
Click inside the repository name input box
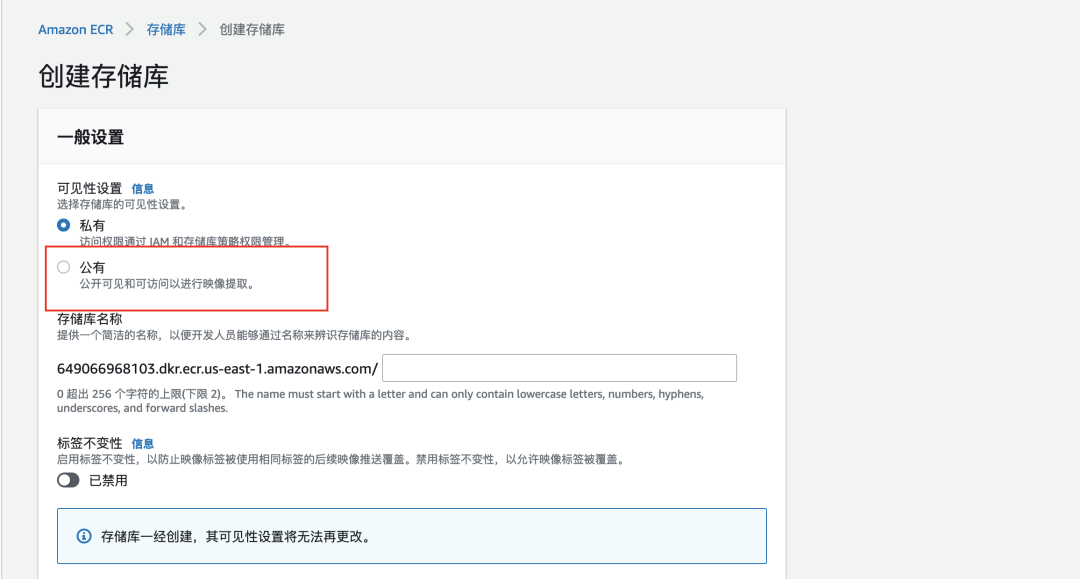tap(560, 367)
